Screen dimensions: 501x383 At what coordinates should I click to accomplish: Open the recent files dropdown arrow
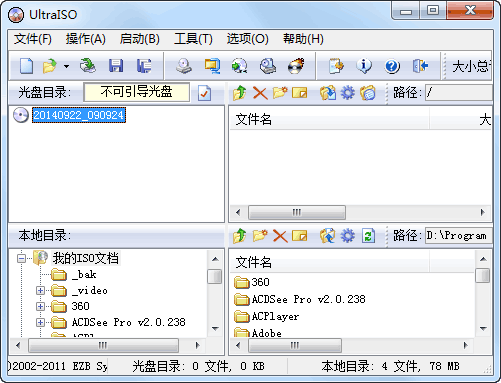coord(66,66)
